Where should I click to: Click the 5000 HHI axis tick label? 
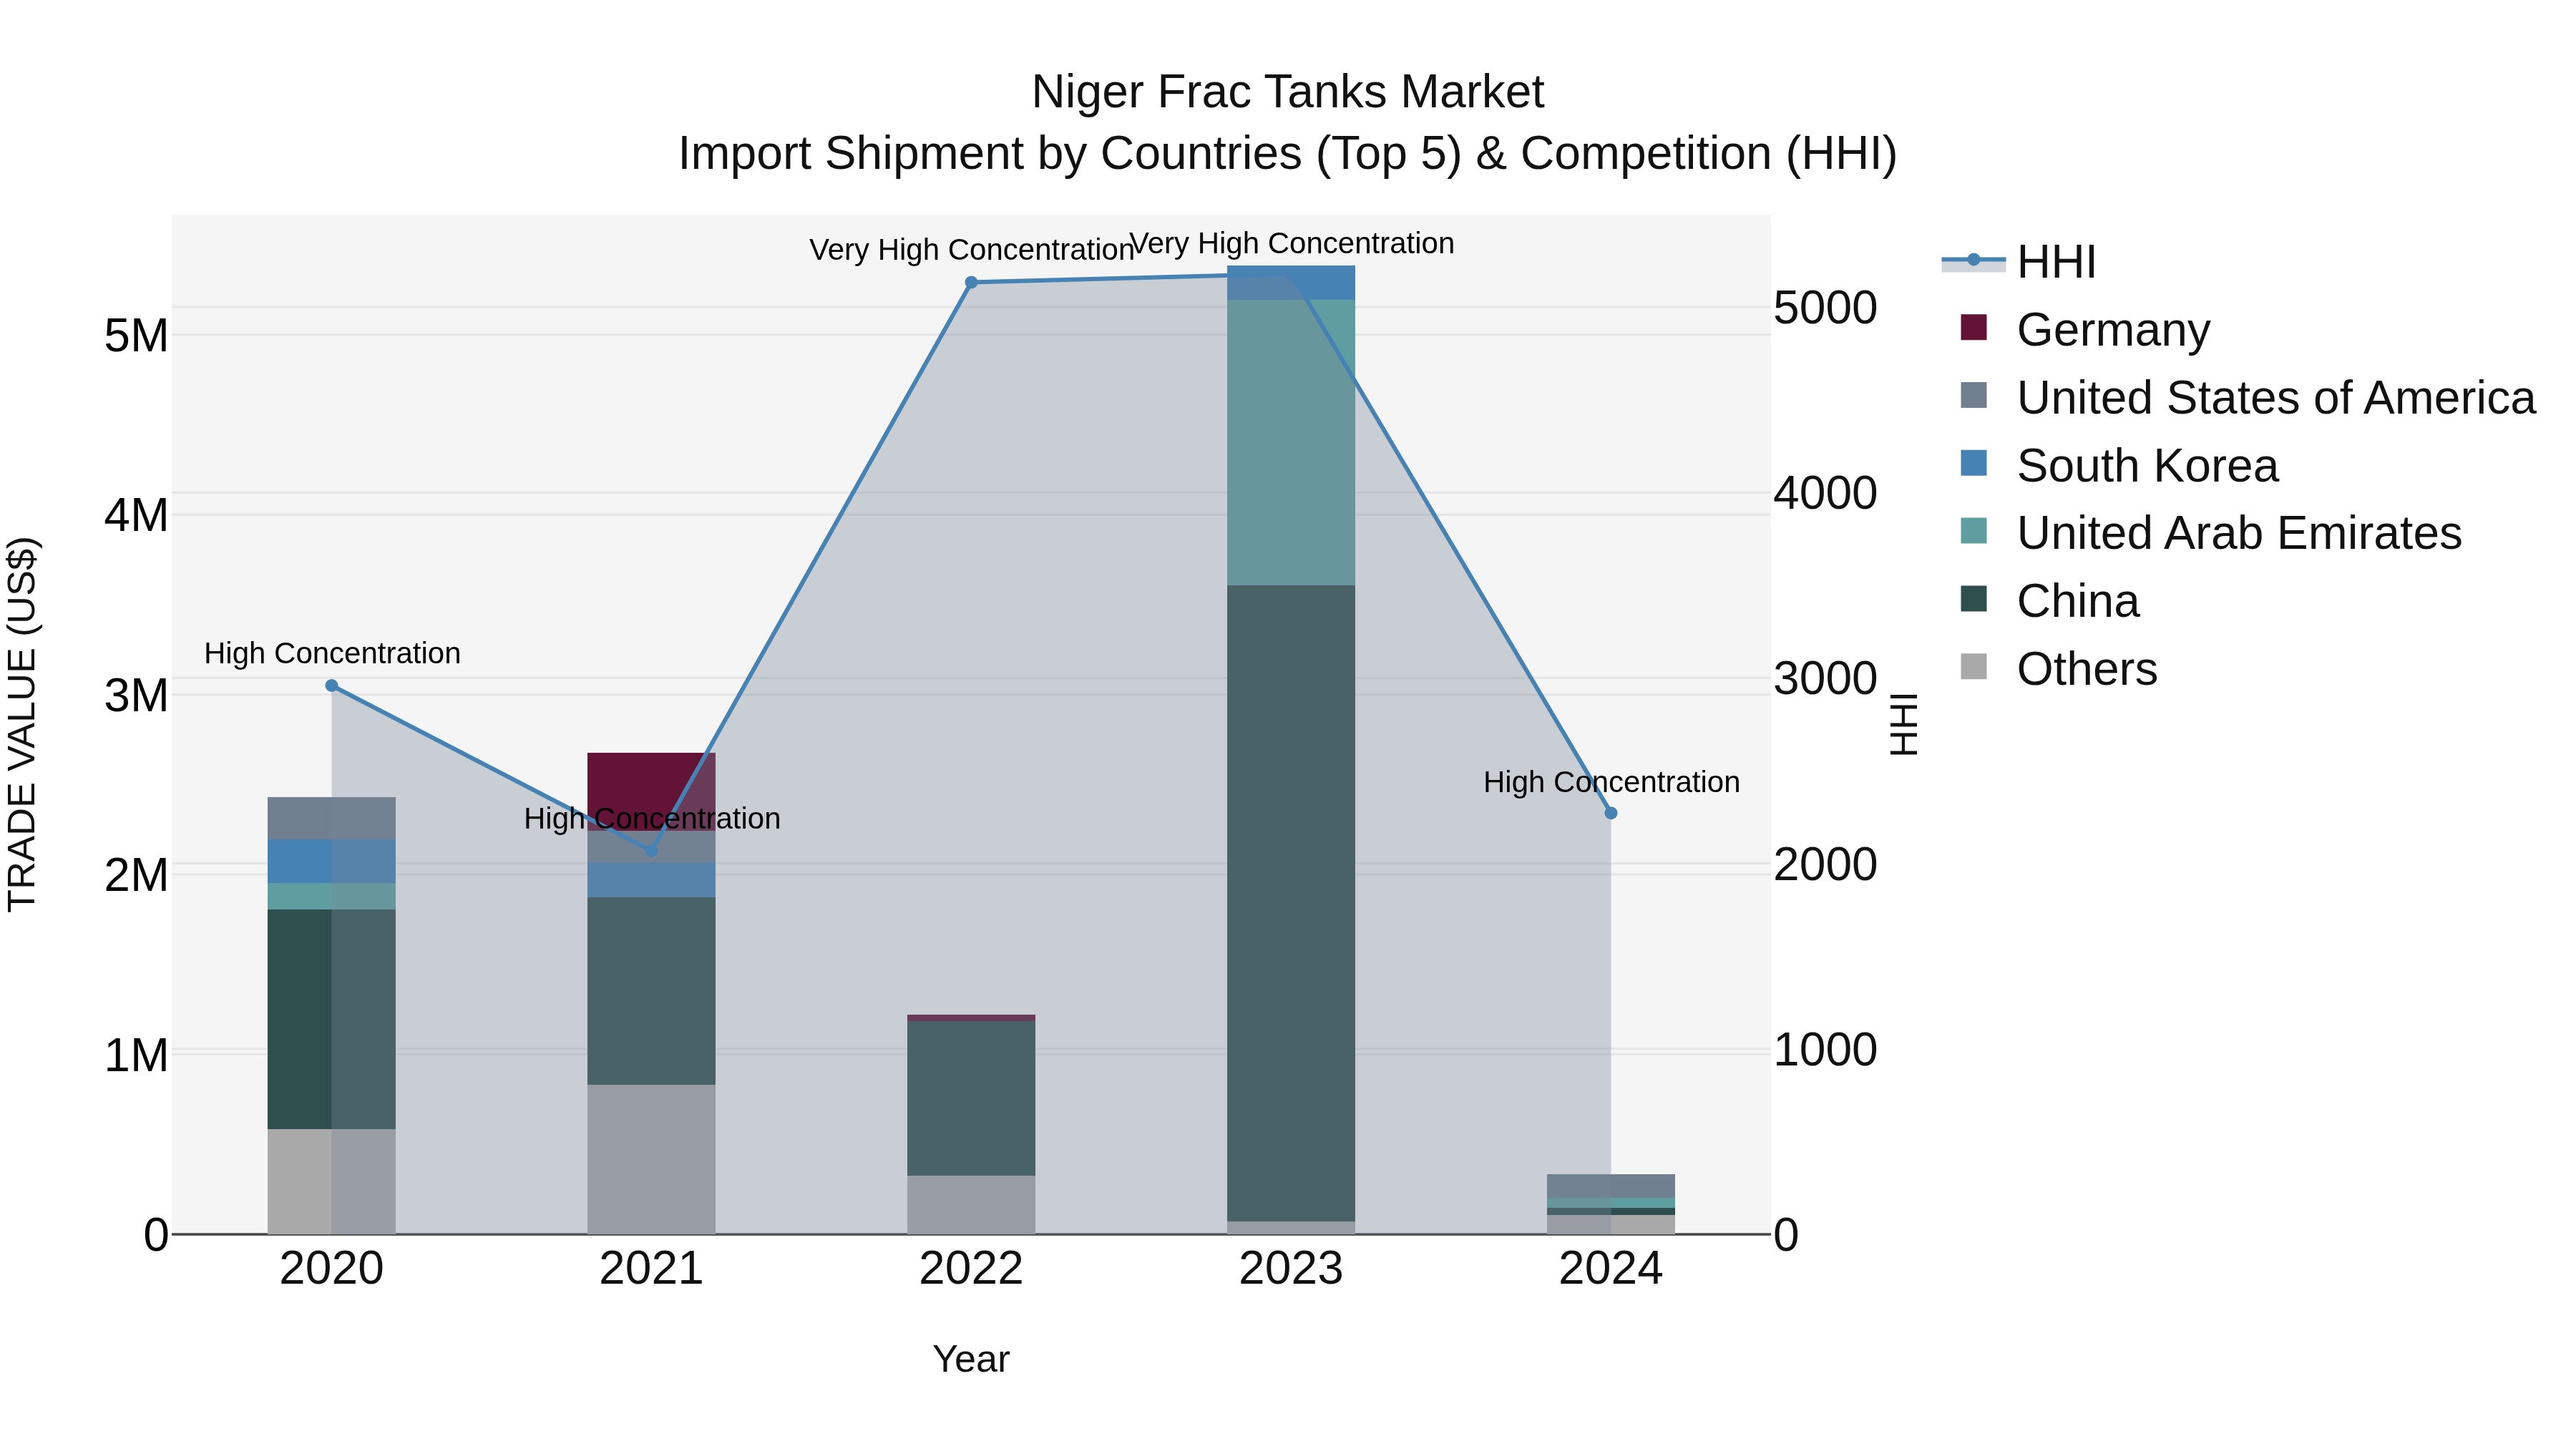click(1825, 308)
